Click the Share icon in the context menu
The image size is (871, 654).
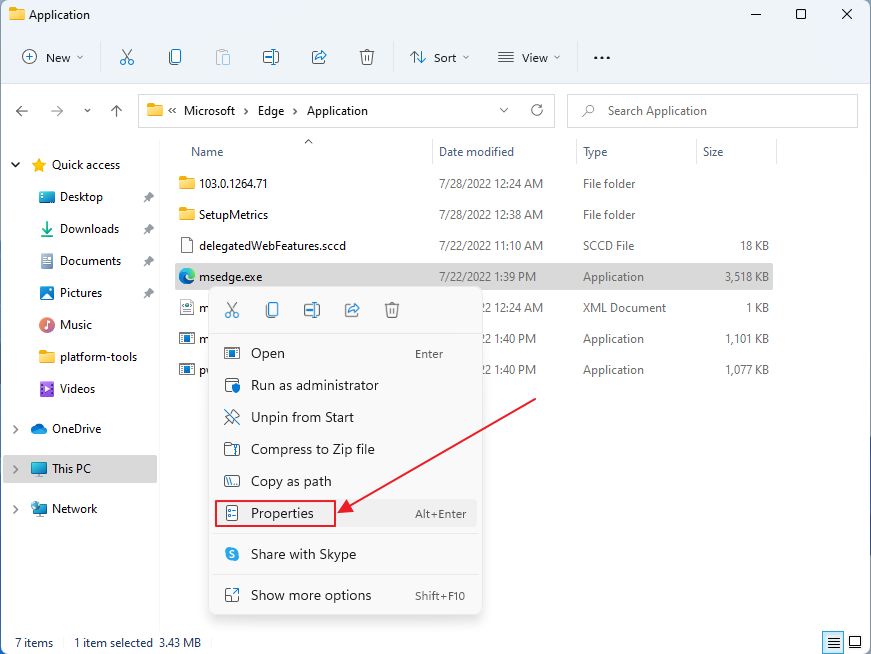click(x=352, y=310)
